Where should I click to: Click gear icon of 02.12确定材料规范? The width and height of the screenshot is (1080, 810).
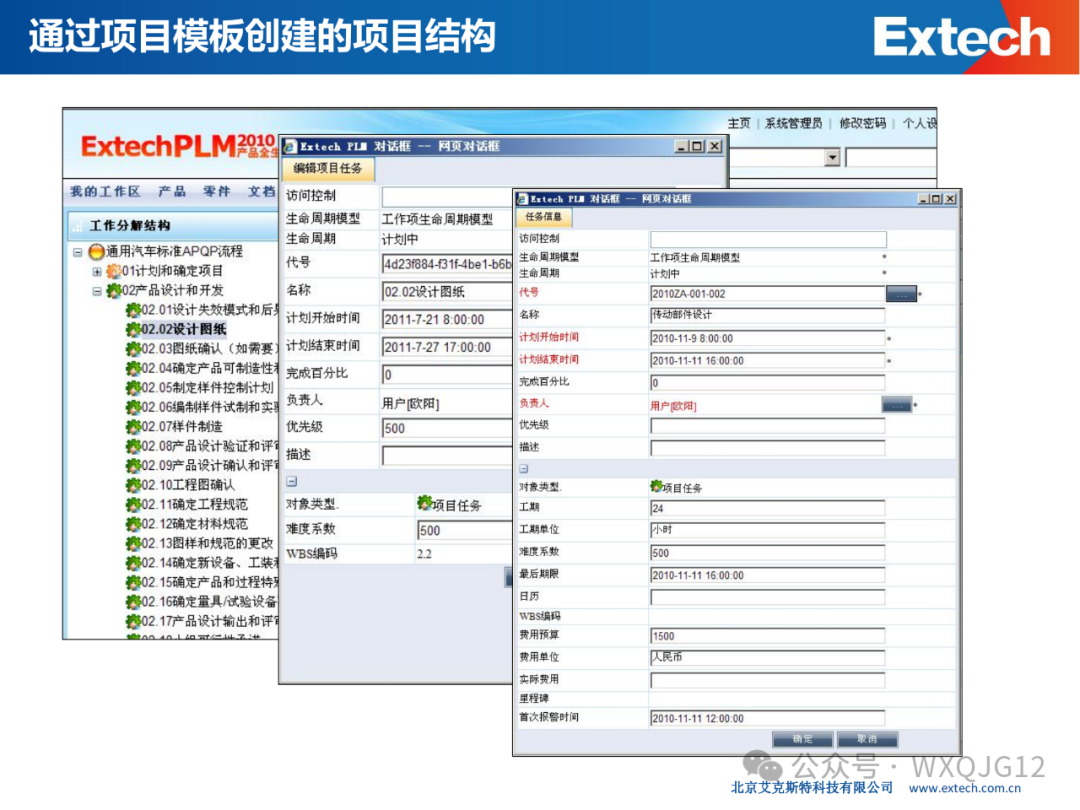coord(133,524)
